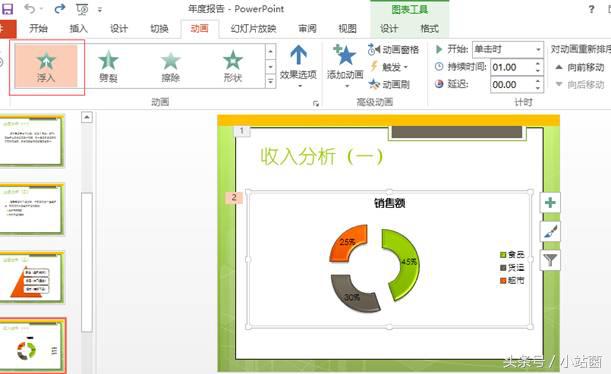Decrease the animation delay value
Screen dimensions: 611x374
(x=538, y=88)
